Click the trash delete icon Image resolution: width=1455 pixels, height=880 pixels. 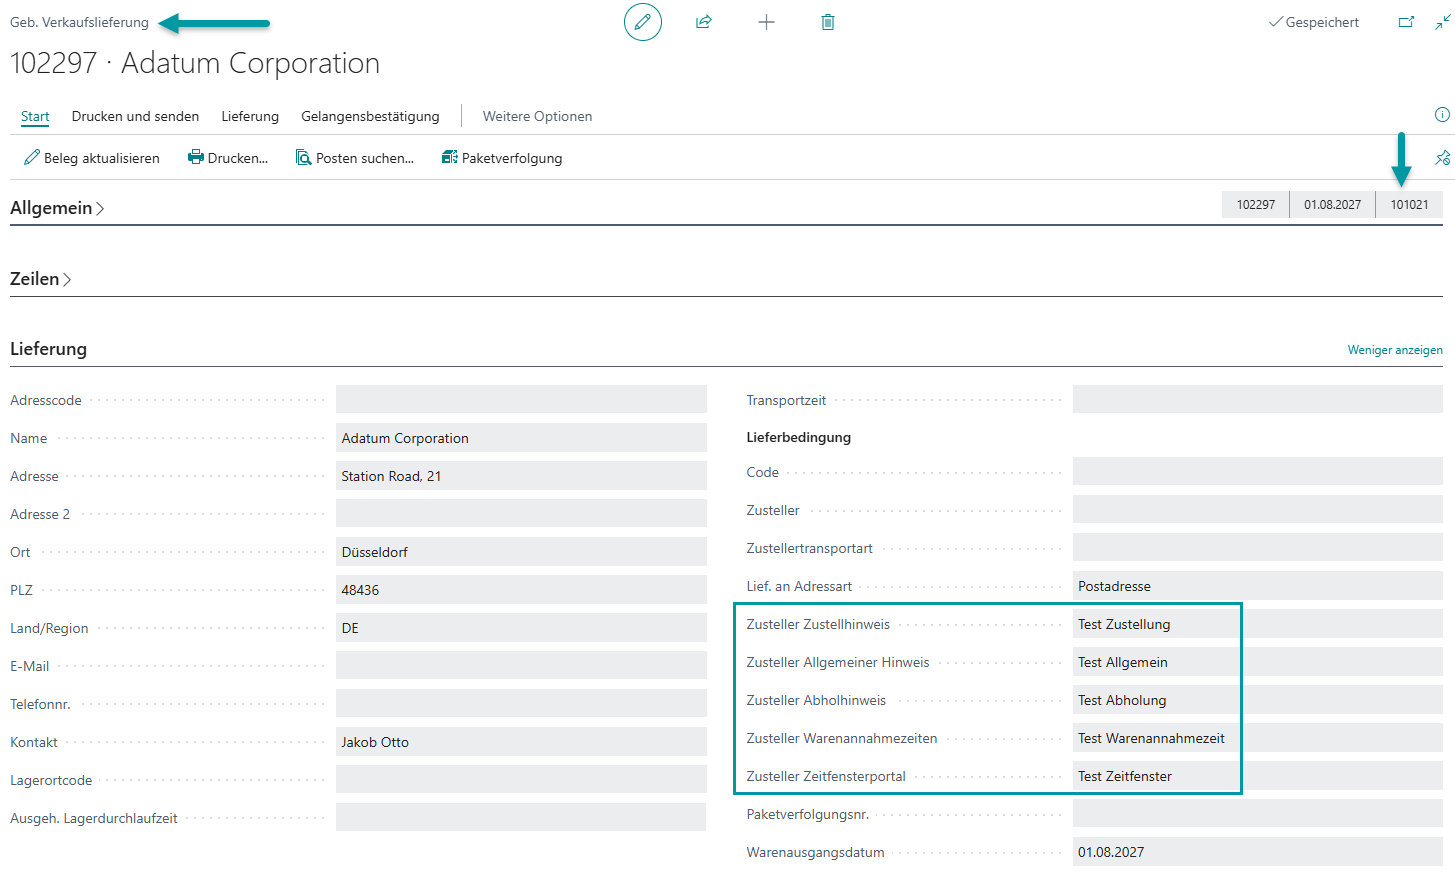coord(828,22)
